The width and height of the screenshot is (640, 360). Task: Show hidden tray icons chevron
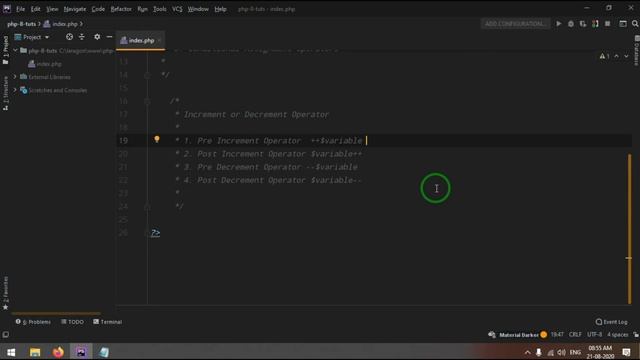click(x=527, y=352)
